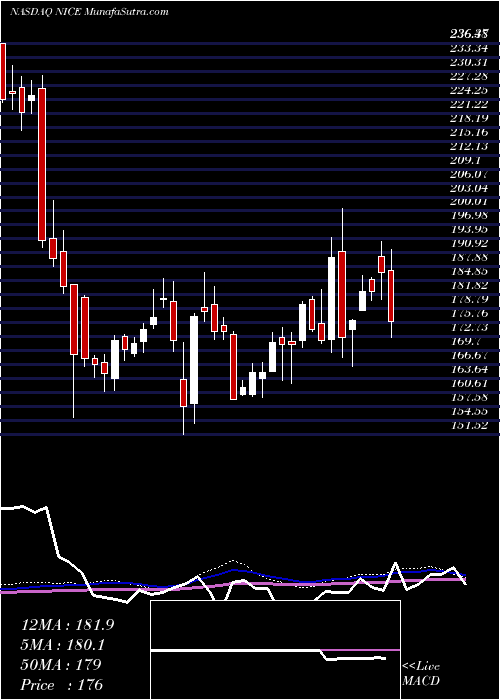Click the Live MACD label

tap(421, 674)
